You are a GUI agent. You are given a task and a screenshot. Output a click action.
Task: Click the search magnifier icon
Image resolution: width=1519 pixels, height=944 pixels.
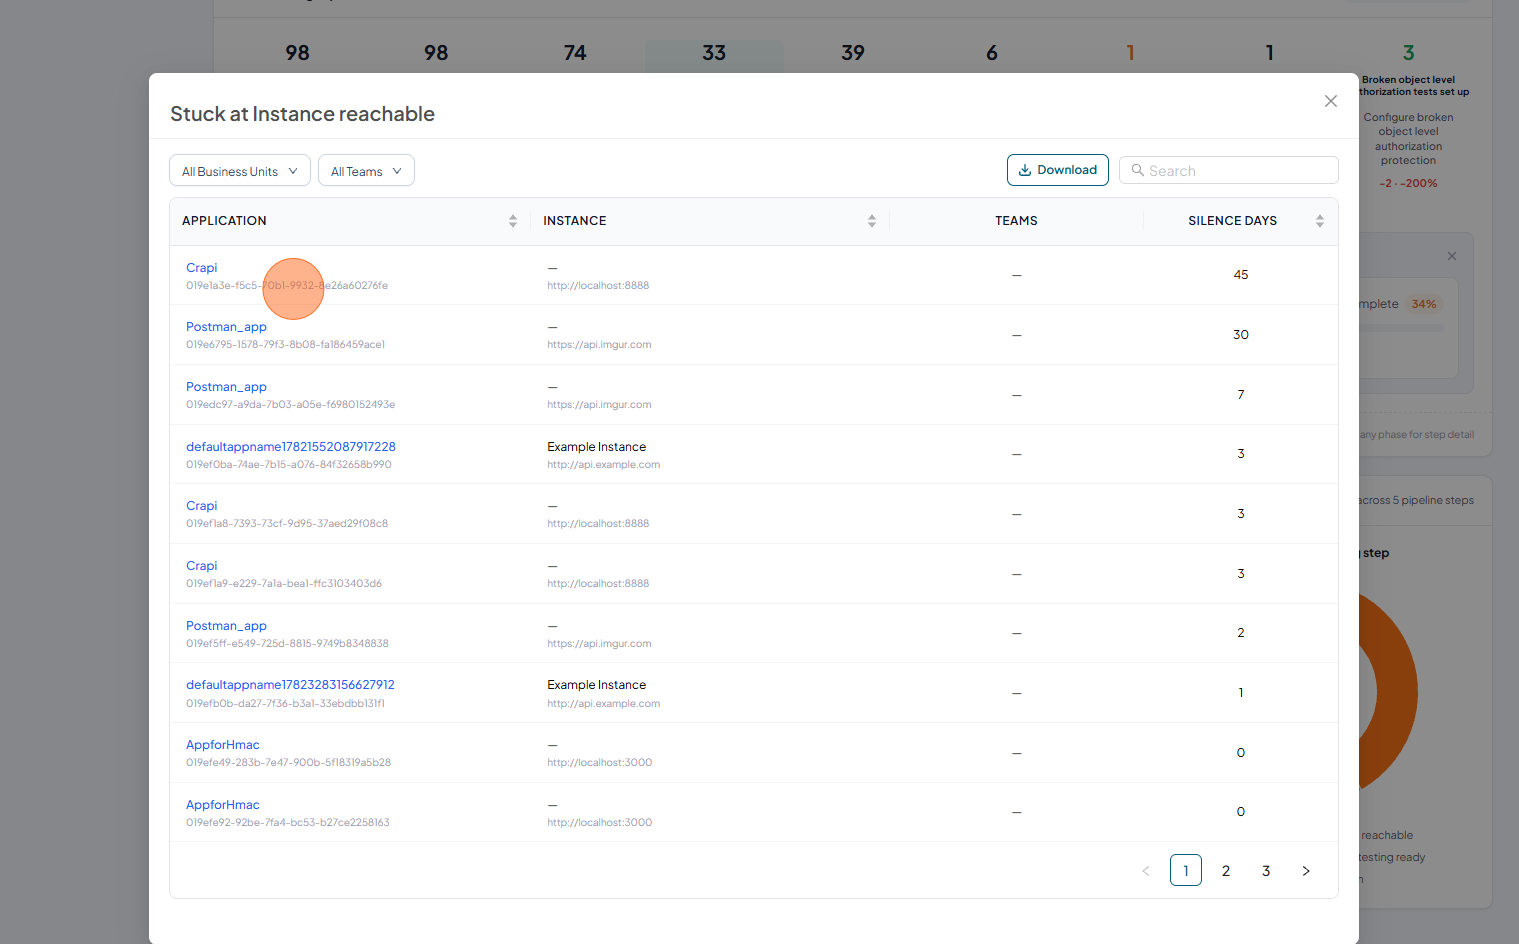point(1137,170)
